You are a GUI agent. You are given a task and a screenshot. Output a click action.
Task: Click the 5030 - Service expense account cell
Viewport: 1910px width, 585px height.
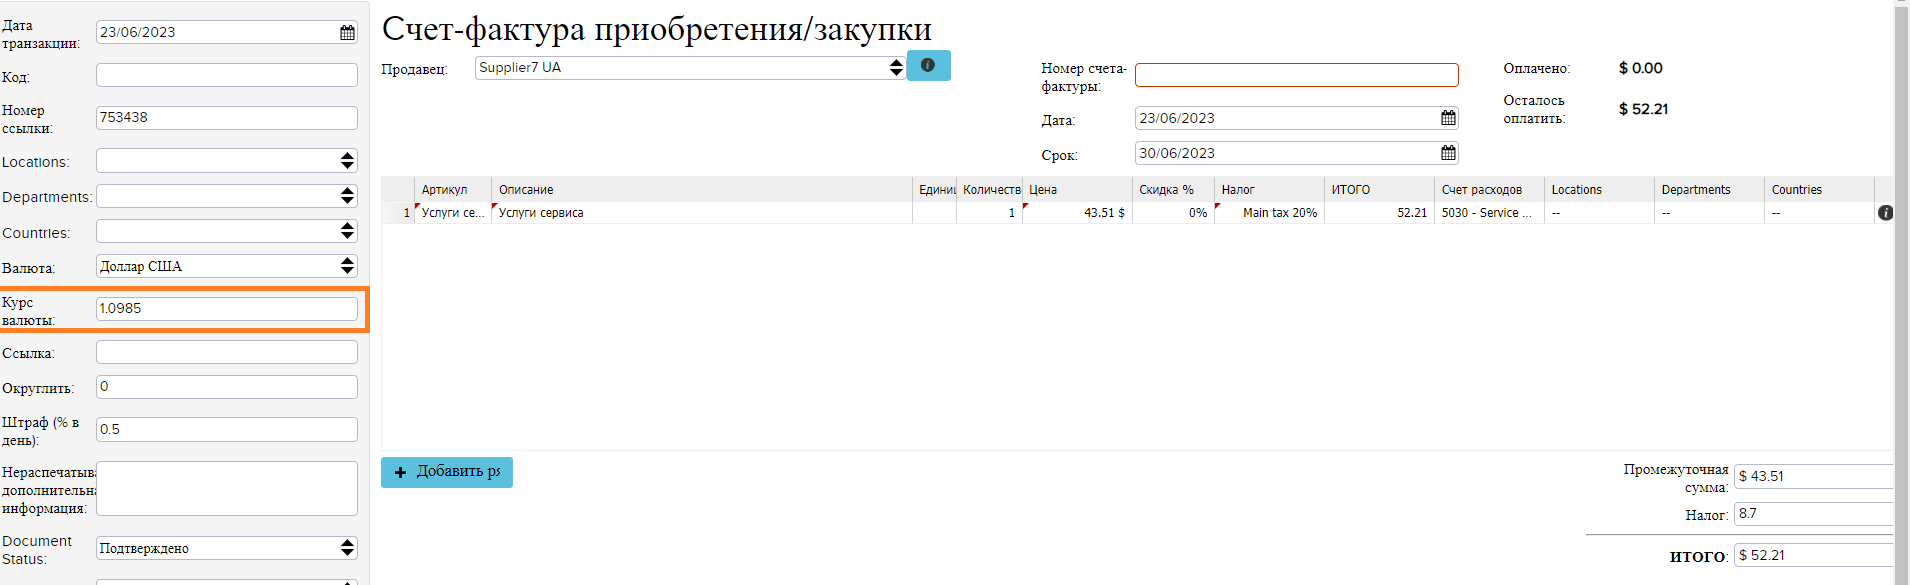coord(1488,213)
